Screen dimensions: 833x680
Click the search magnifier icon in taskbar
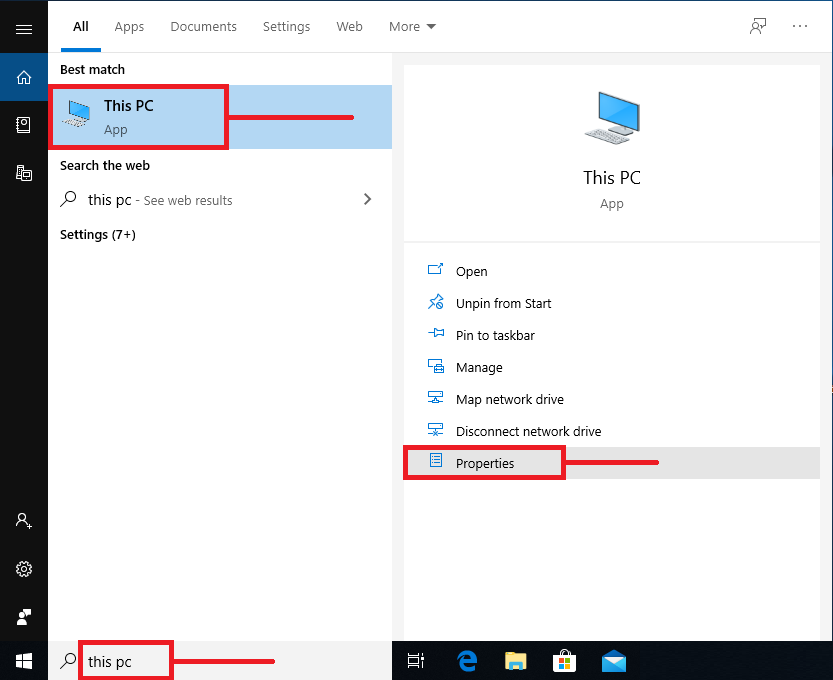coord(69,661)
